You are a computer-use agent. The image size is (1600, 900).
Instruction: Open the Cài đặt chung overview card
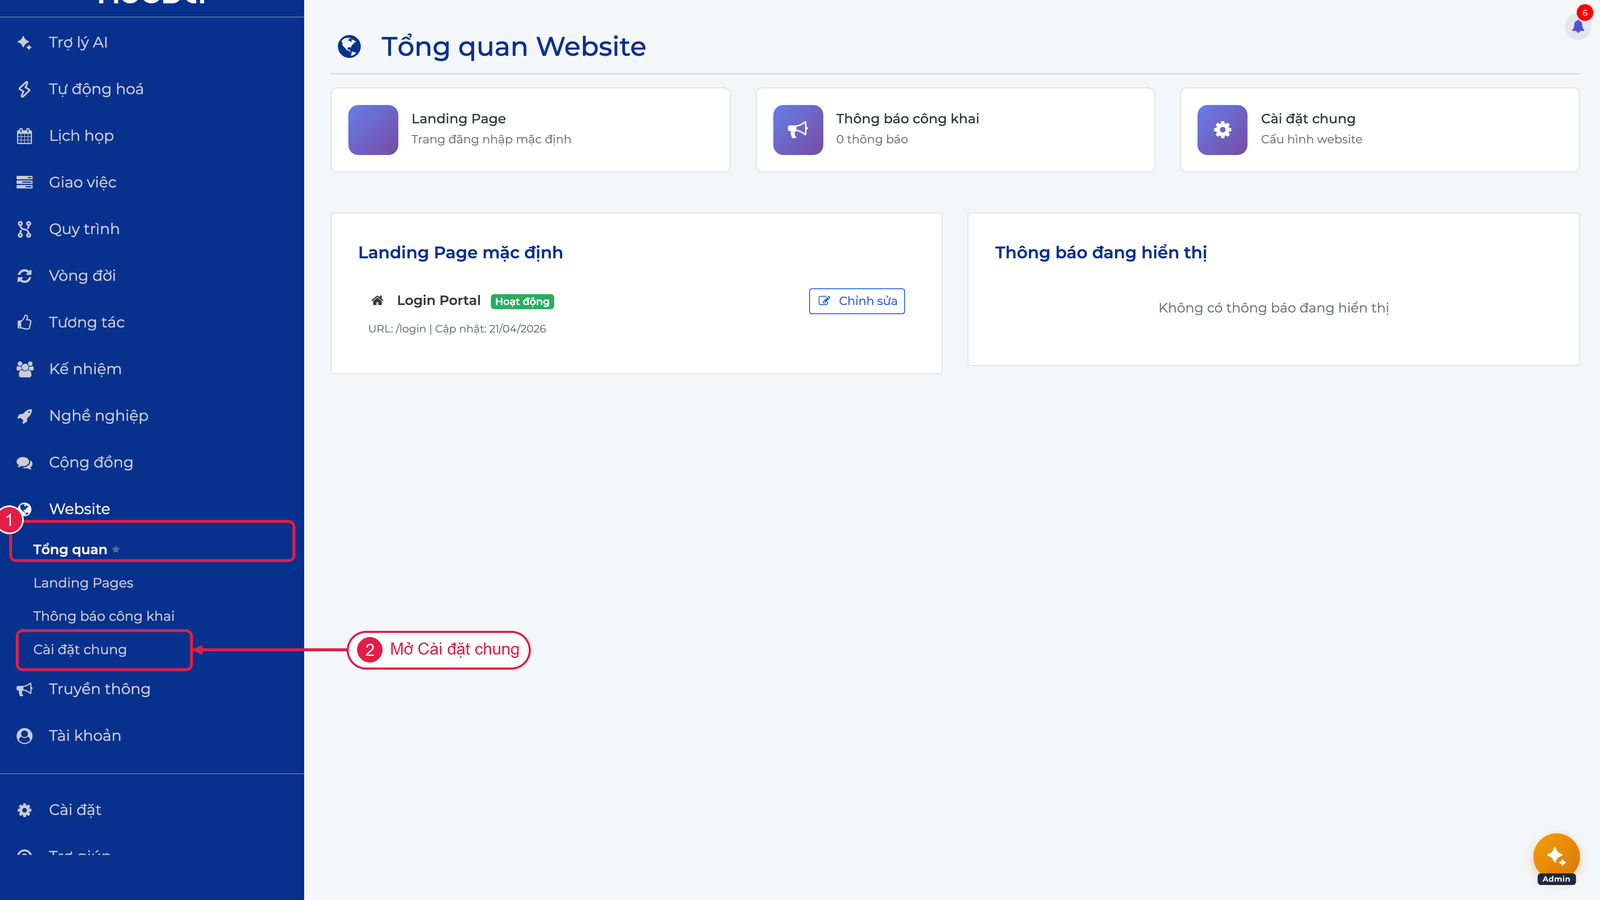pos(1380,130)
